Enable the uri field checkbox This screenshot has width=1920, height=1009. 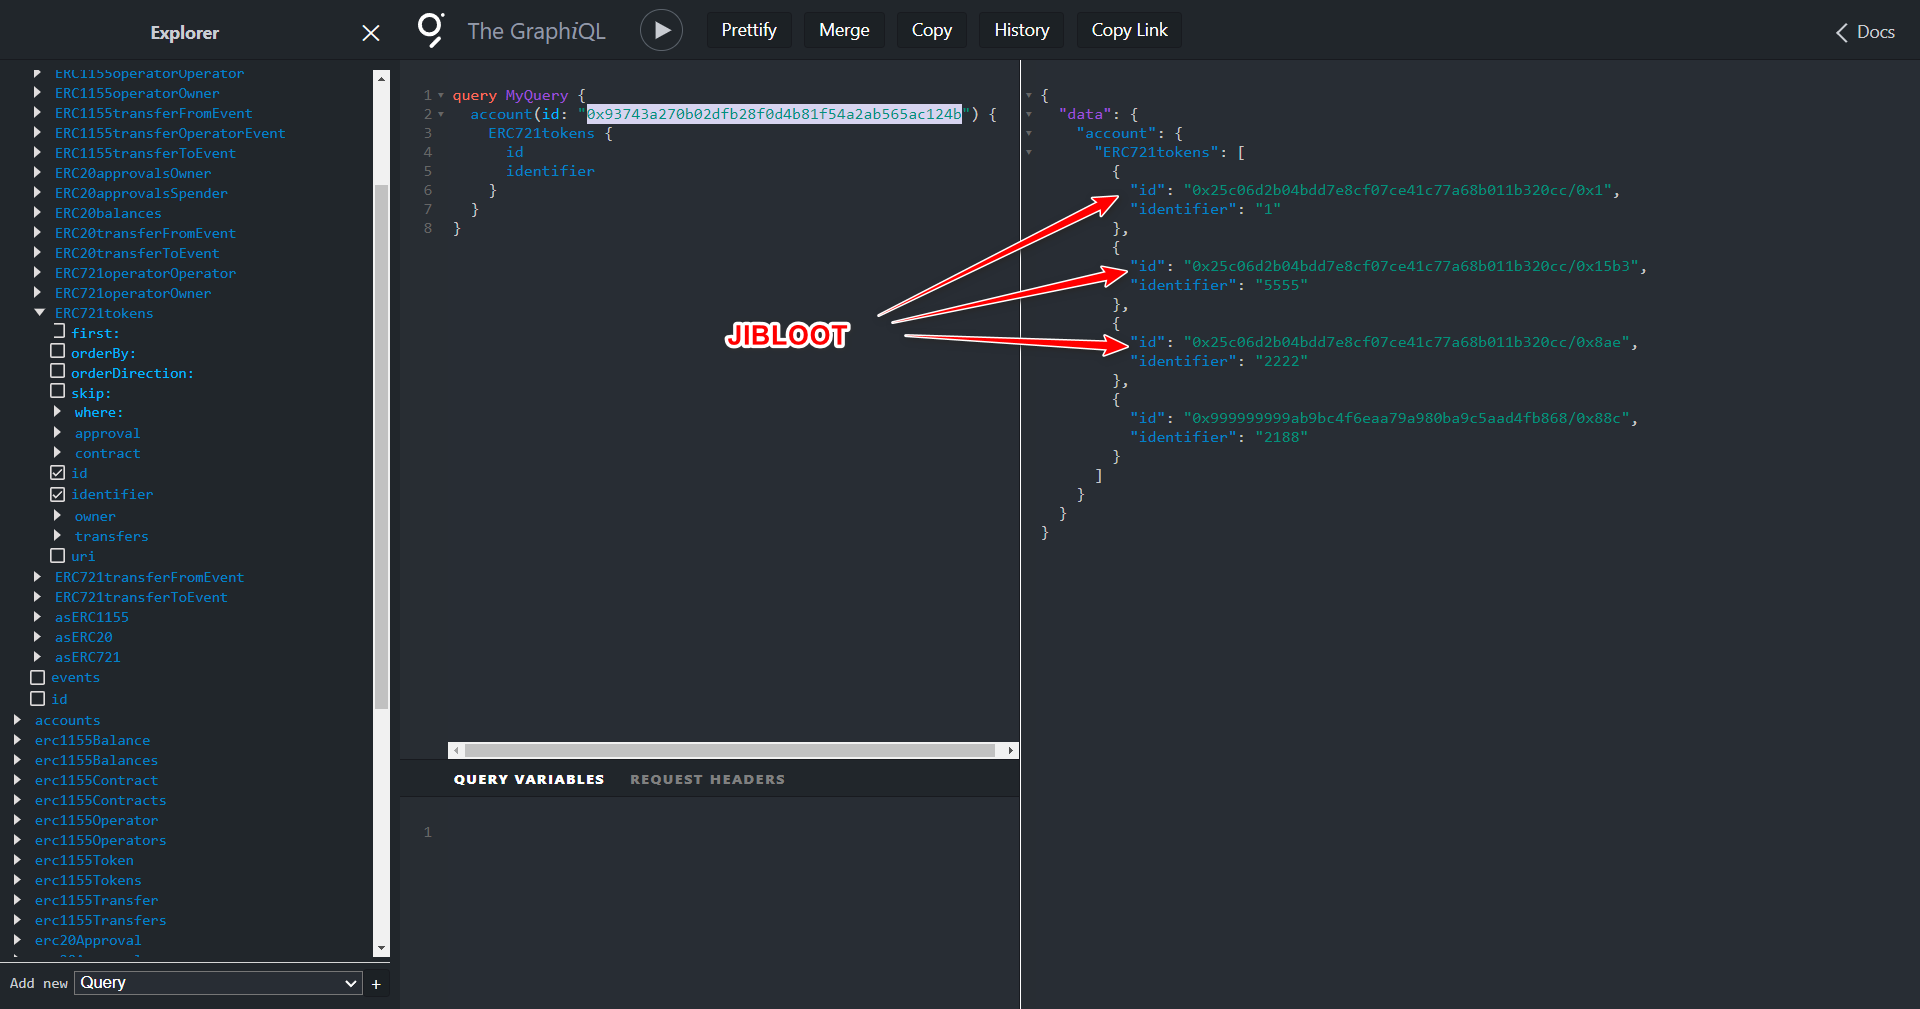pyautogui.click(x=58, y=556)
